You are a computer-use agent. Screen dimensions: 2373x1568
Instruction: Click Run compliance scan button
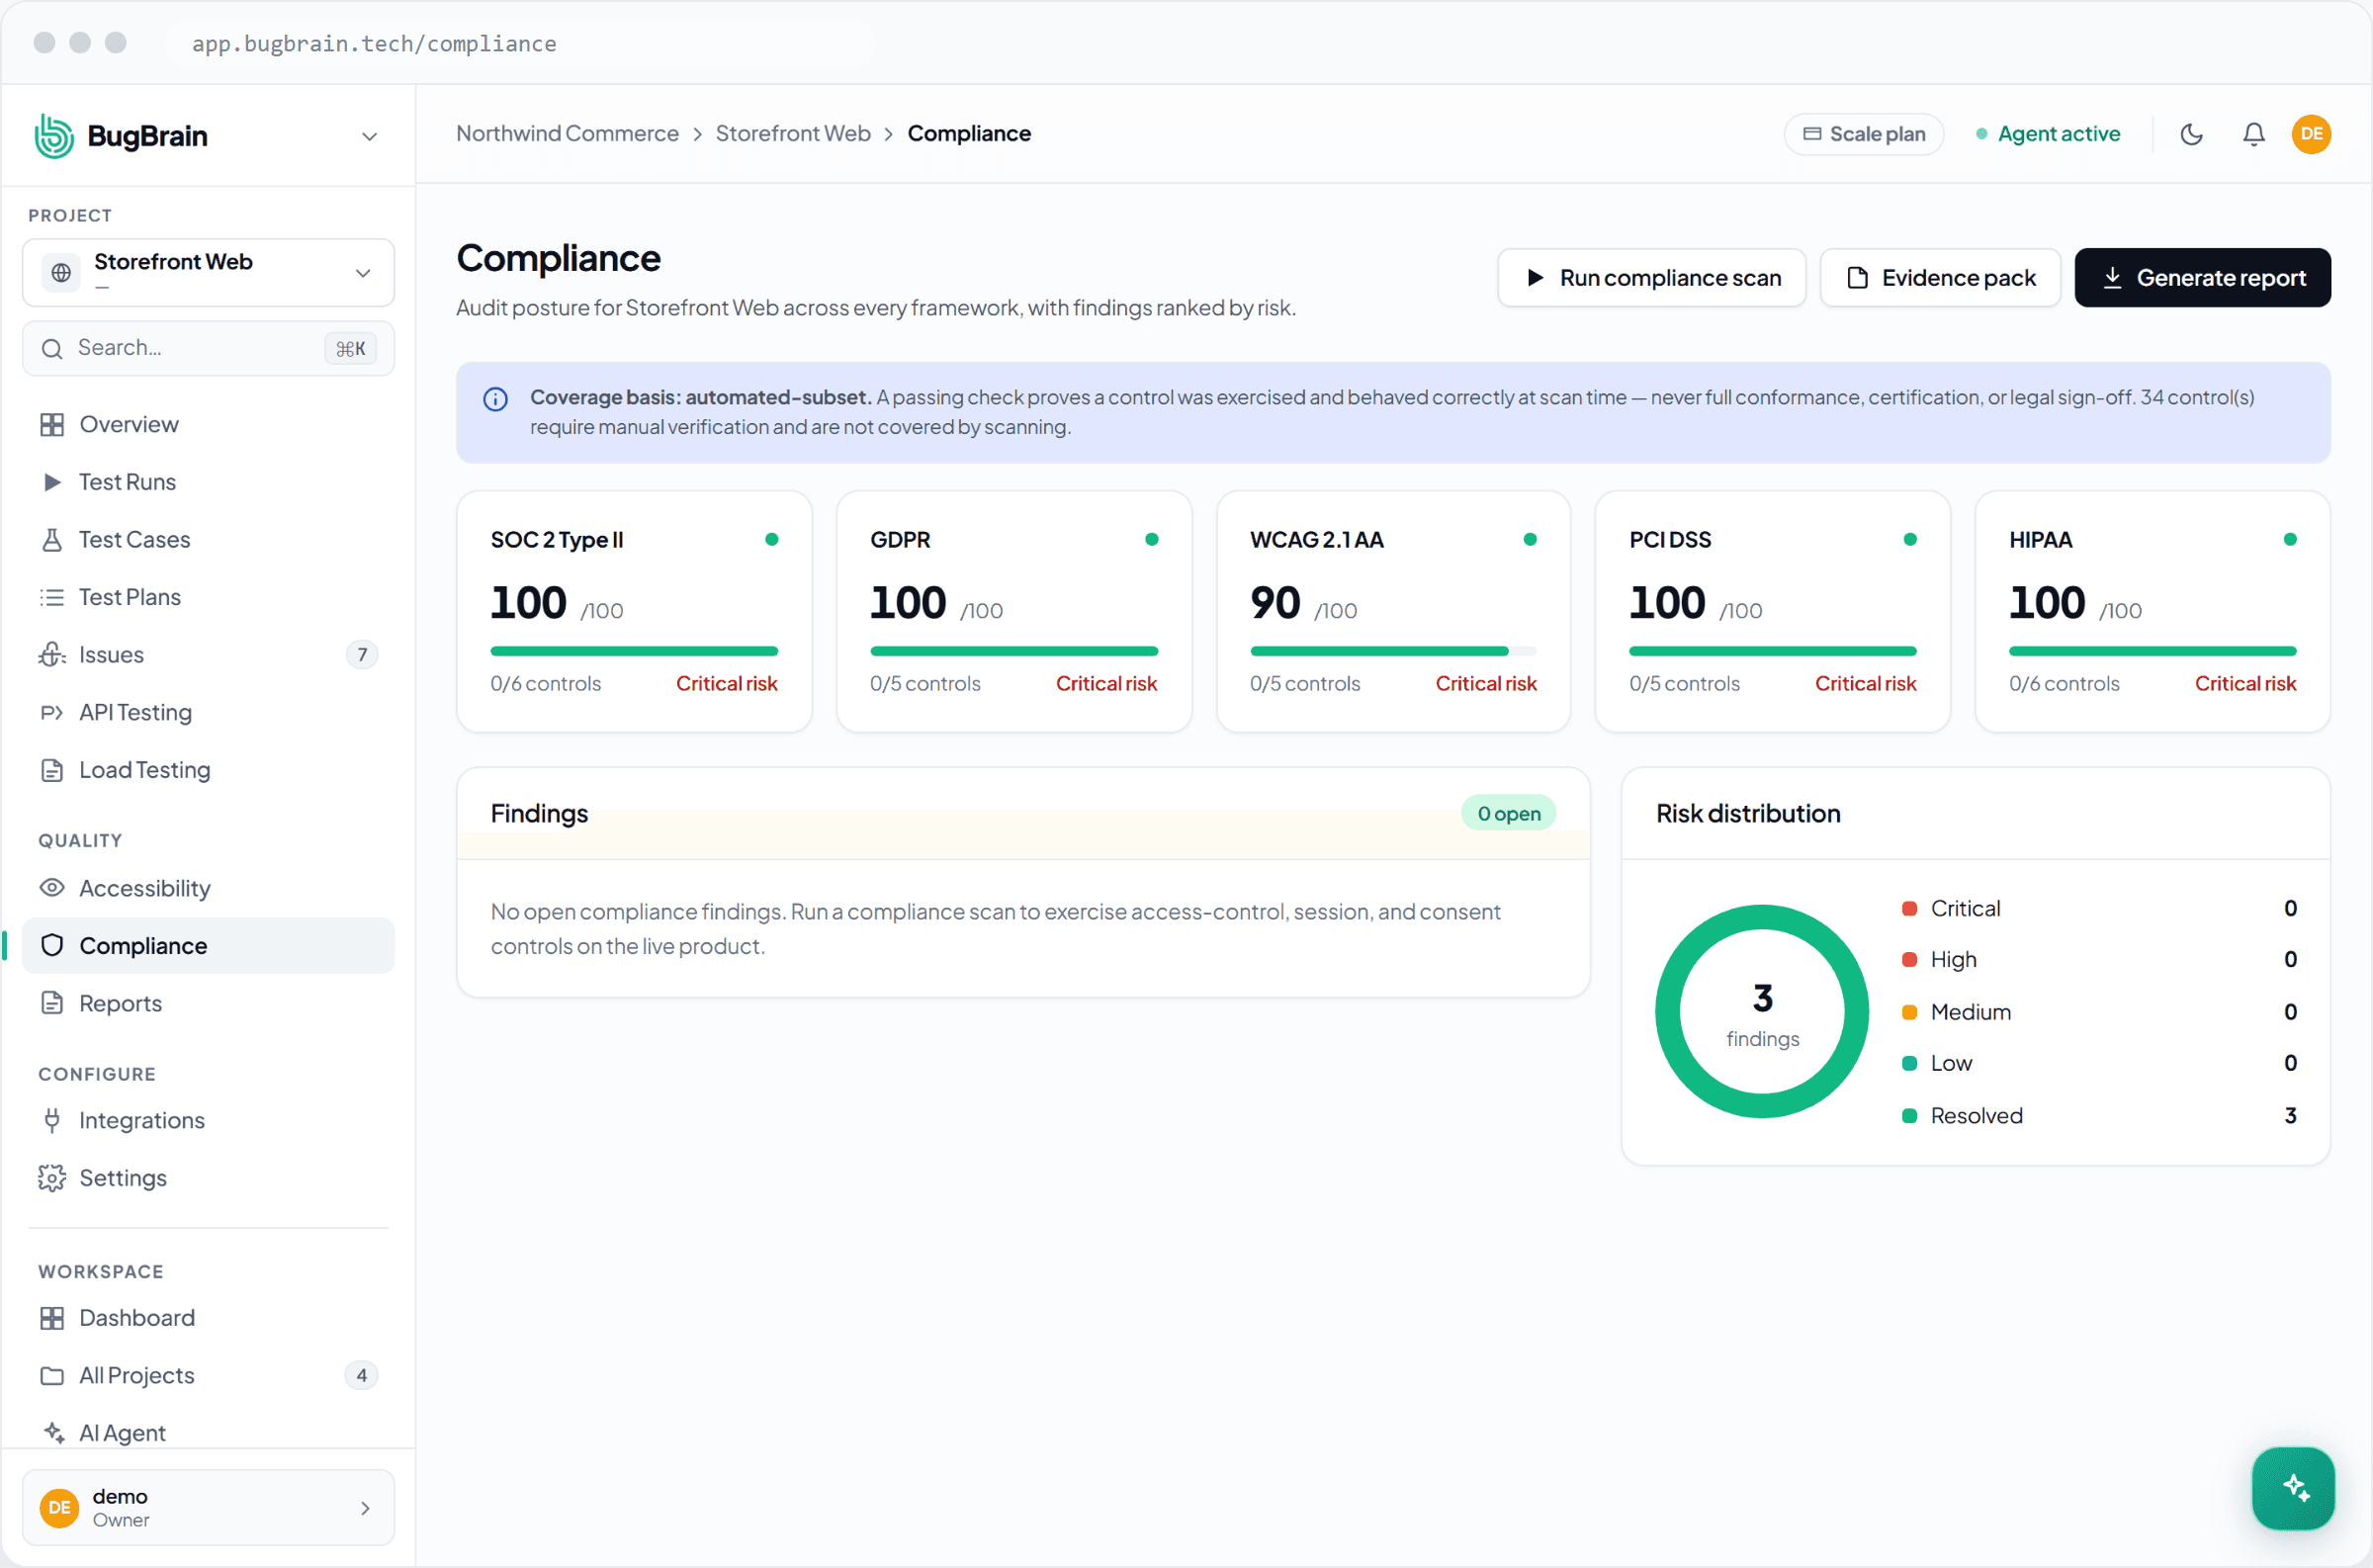coord(1652,277)
